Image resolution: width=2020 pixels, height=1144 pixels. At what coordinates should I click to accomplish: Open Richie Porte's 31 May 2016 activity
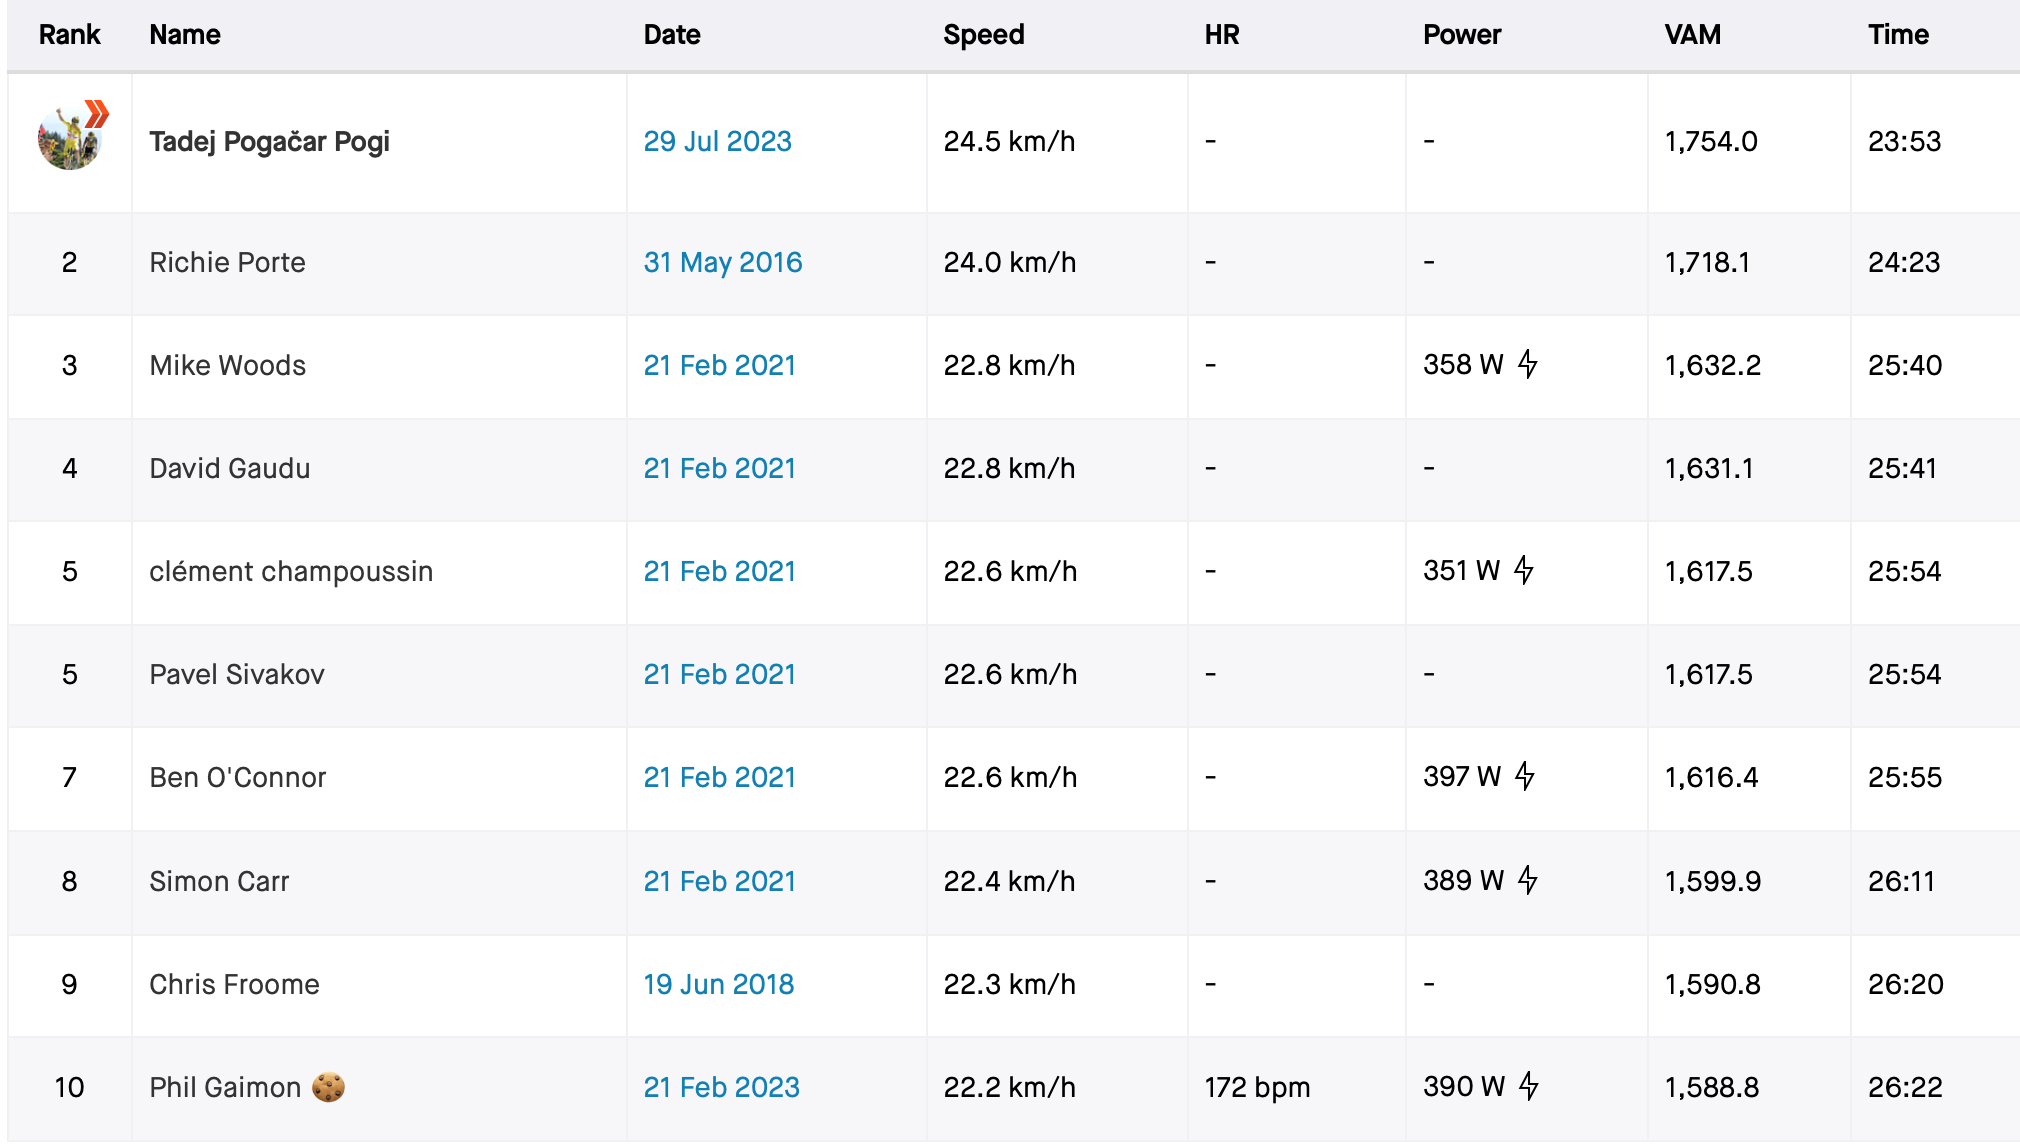pyautogui.click(x=723, y=262)
